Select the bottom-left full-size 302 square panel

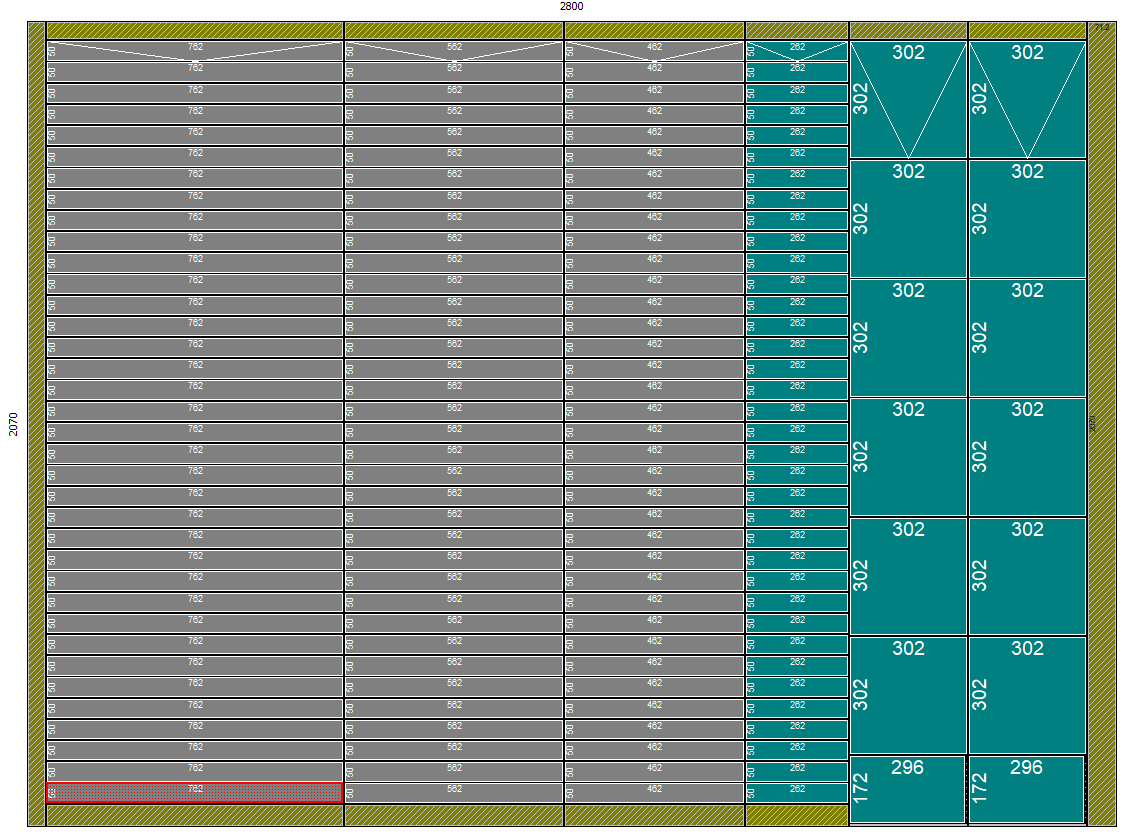[x=908, y=695]
